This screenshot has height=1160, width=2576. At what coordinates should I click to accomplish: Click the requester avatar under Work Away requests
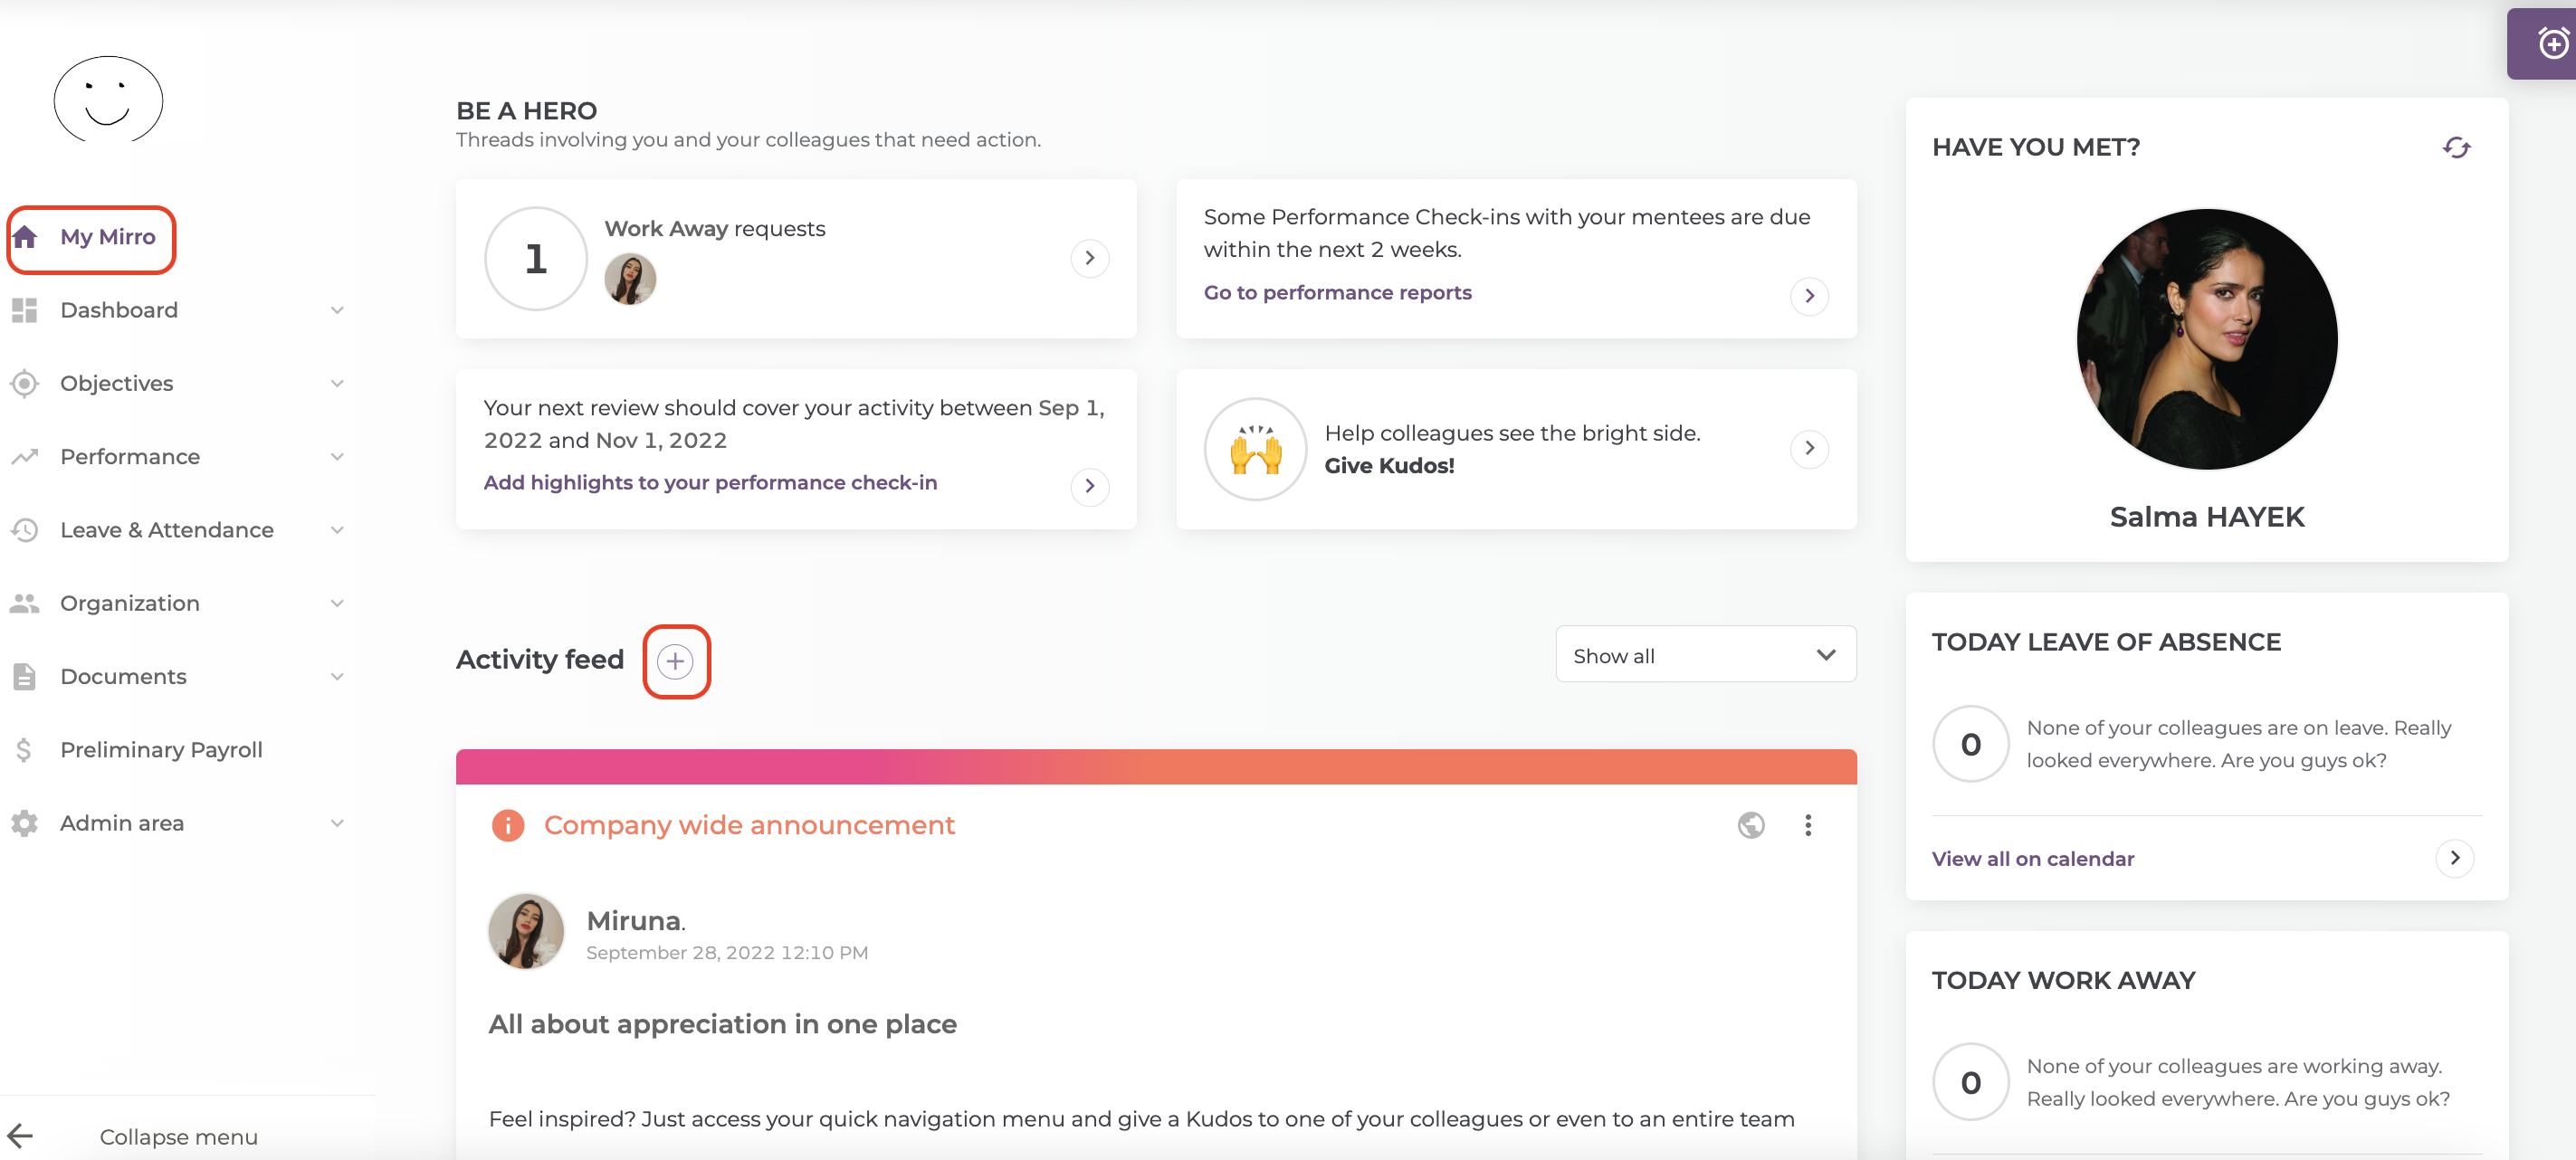(x=630, y=279)
